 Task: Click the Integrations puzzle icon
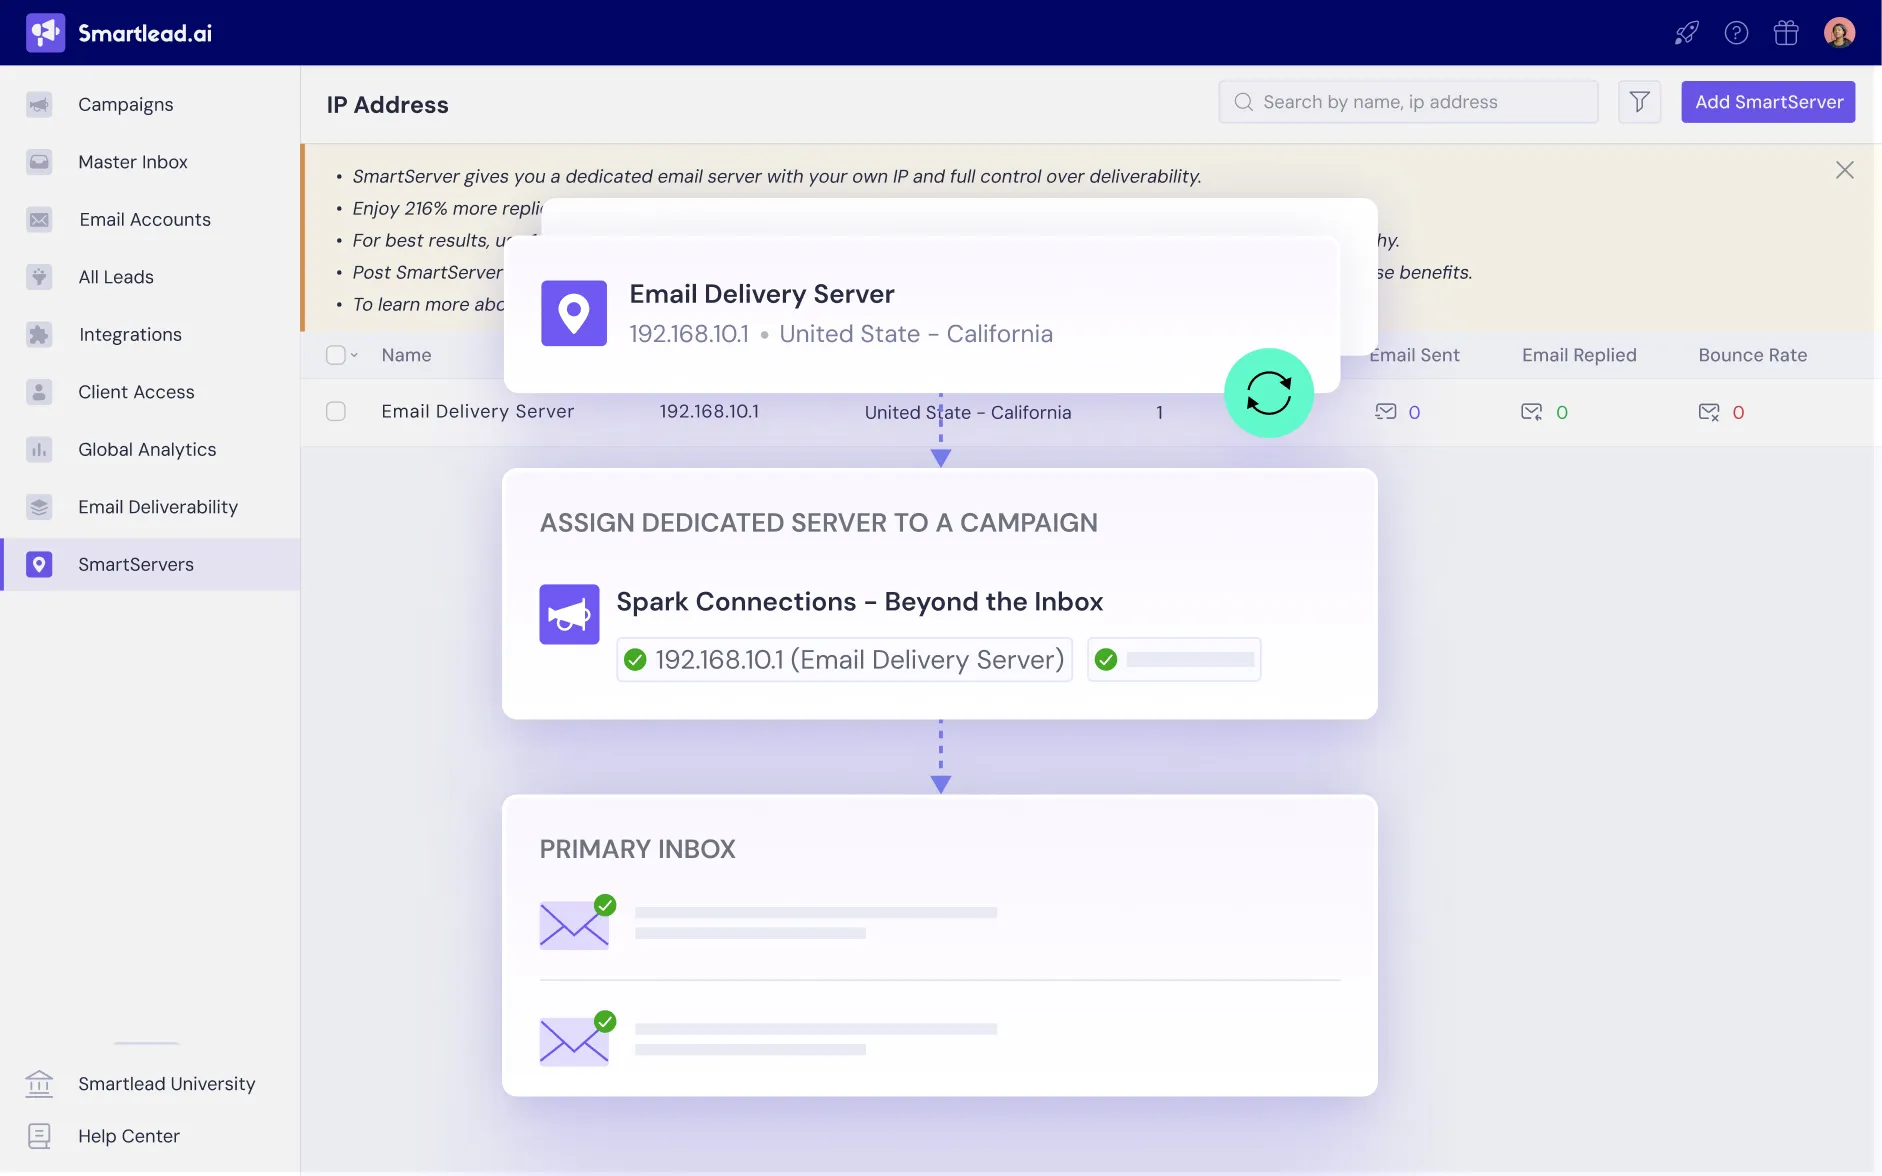pyautogui.click(x=39, y=334)
